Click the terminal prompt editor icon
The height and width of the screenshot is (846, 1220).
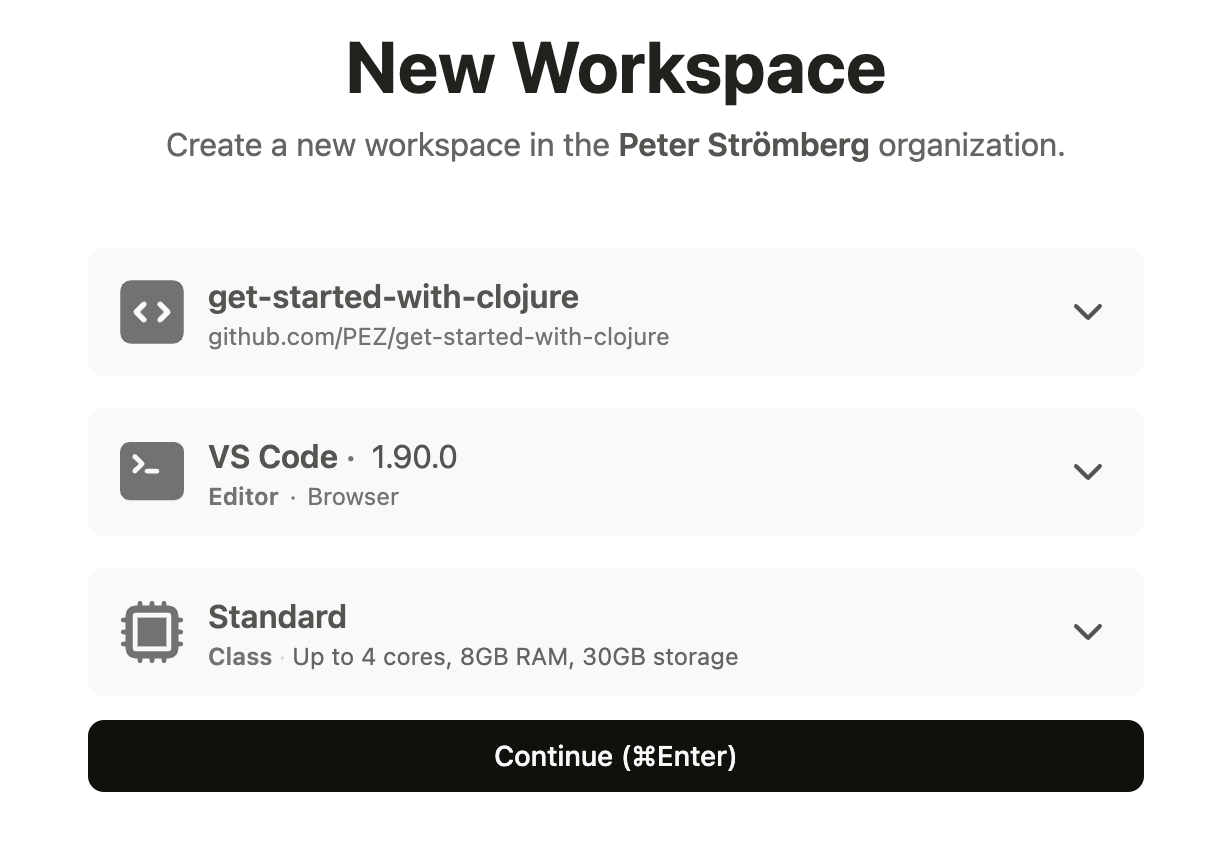[x=152, y=471]
